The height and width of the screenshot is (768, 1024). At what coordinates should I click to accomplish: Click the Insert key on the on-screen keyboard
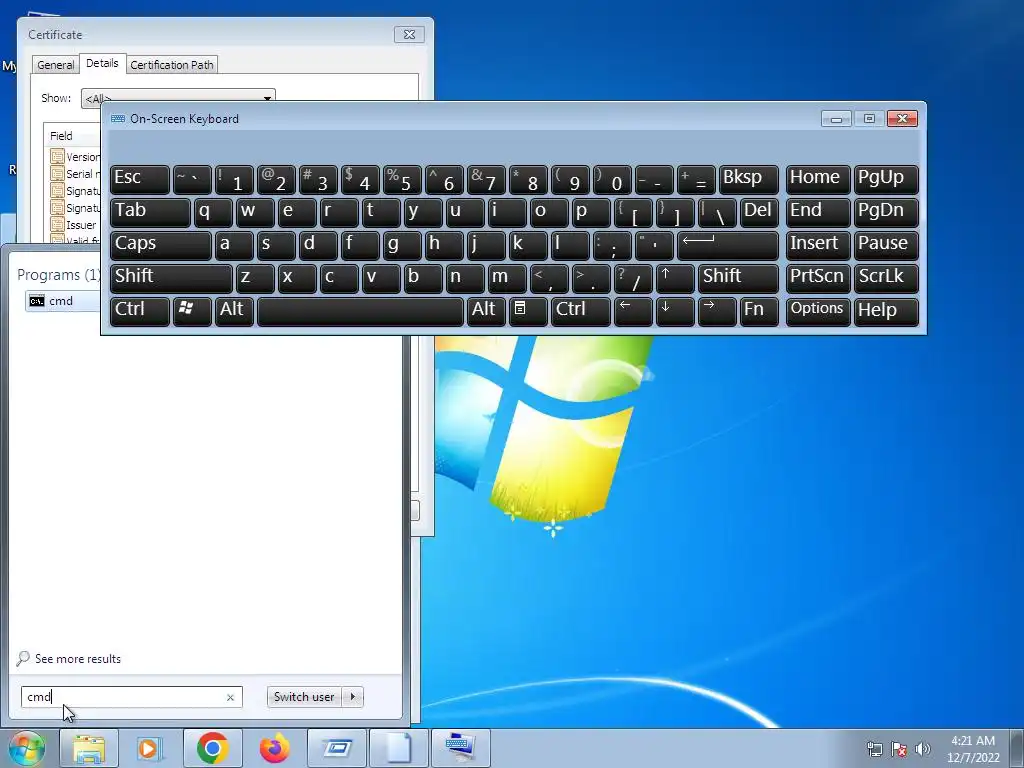(818, 246)
